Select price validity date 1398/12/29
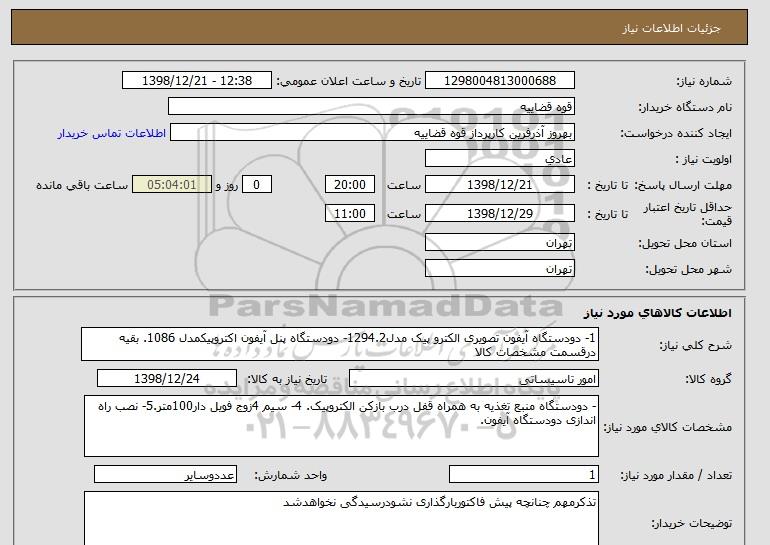This screenshot has width=770, height=545. pyautogui.click(x=499, y=214)
